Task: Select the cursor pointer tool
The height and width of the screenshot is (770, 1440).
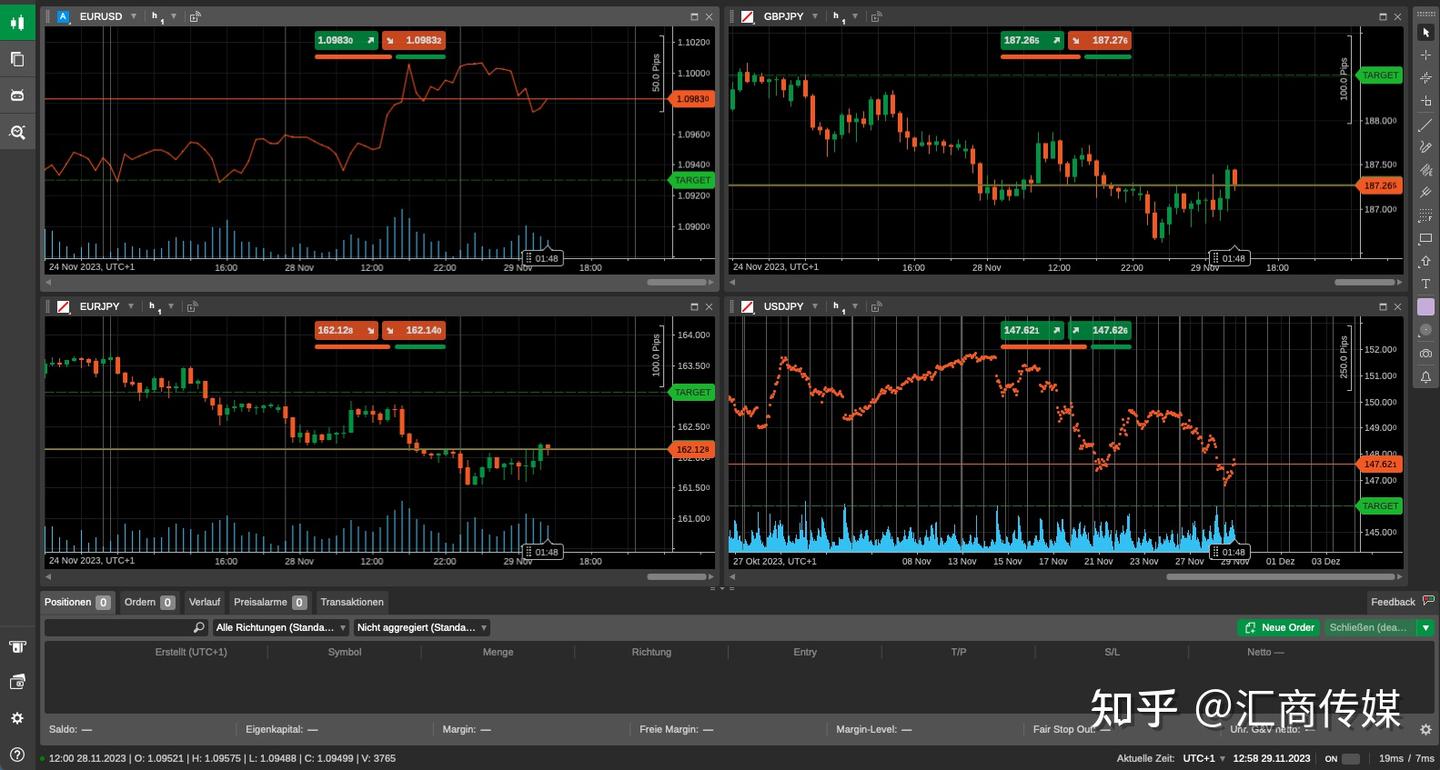Action: (x=1426, y=32)
